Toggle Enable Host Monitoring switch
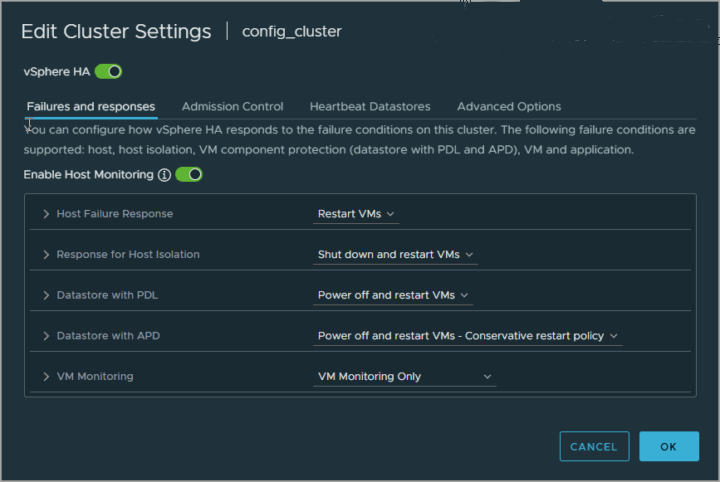Image resolution: width=720 pixels, height=482 pixels. [x=189, y=174]
